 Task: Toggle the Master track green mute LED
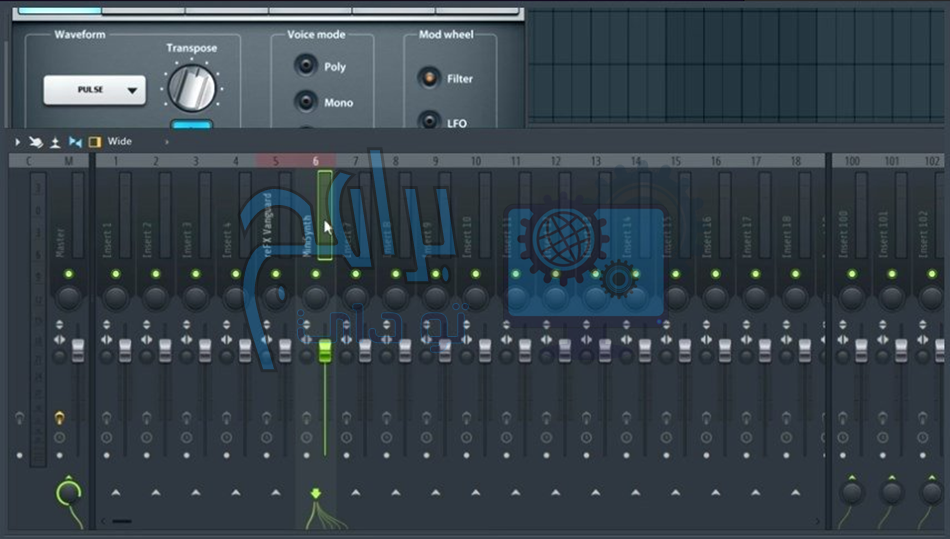coord(68,273)
